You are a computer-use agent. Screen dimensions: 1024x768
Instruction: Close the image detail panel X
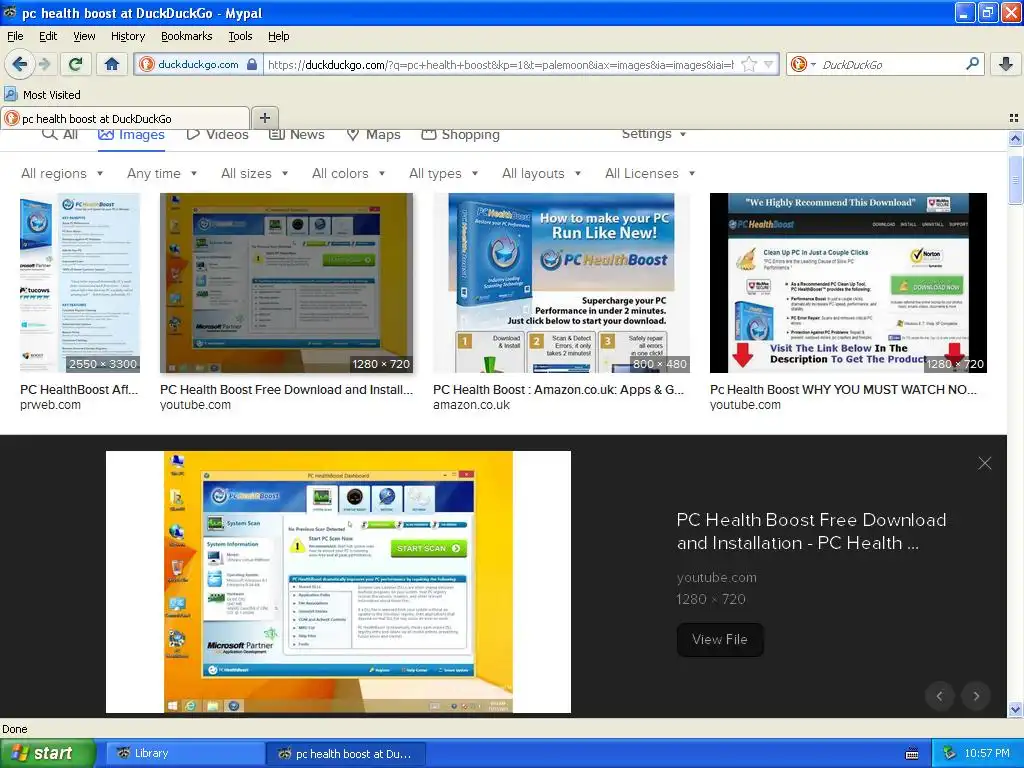pyautogui.click(x=984, y=463)
